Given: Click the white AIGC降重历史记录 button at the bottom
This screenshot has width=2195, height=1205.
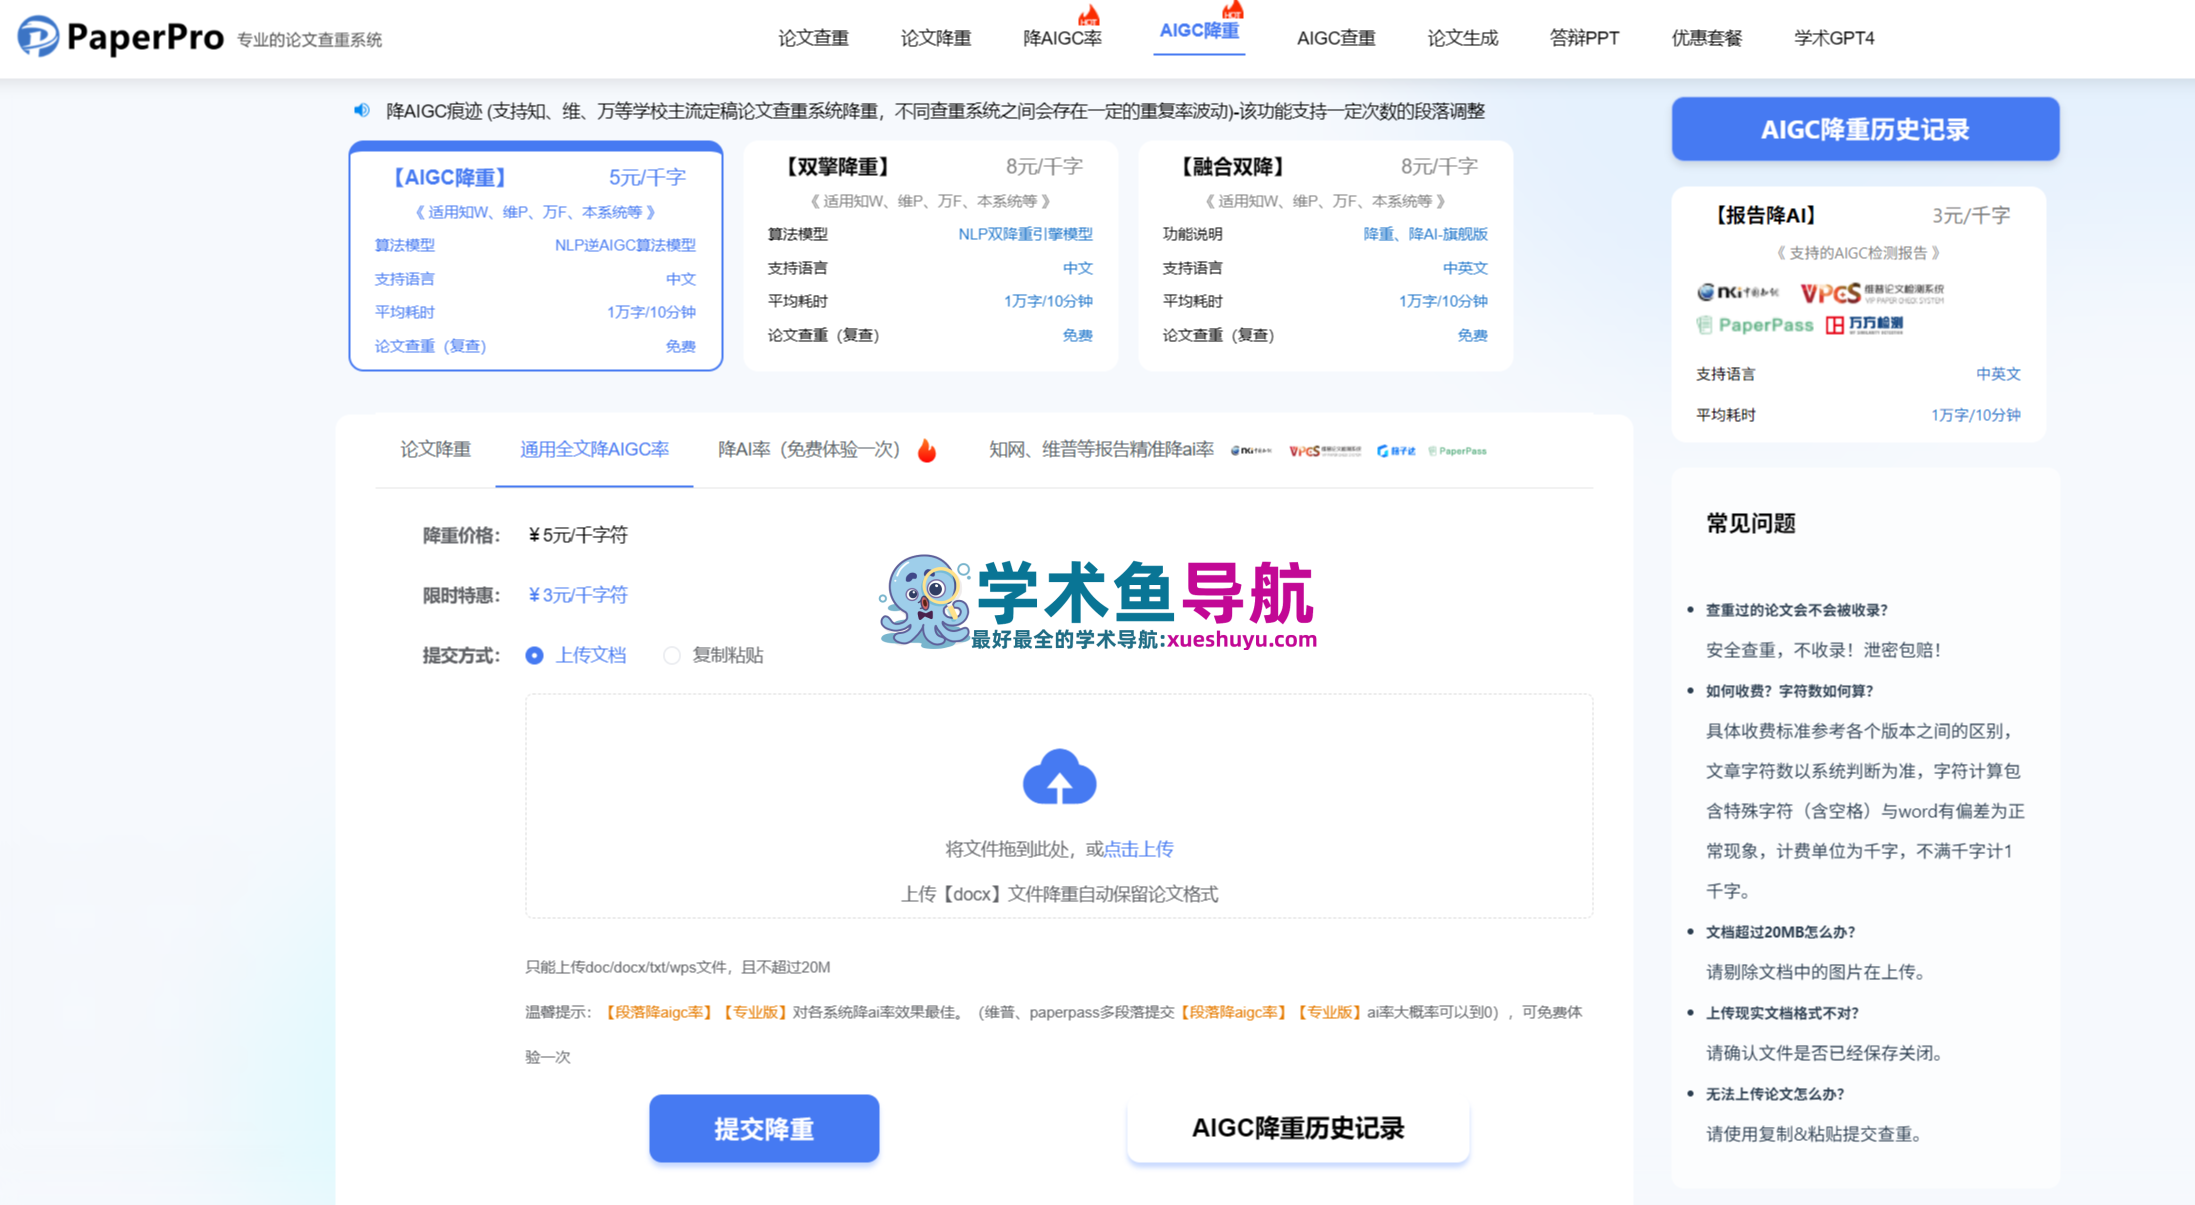Looking at the screenshot, I should pyautogui.click(x=1298, y=1128).
